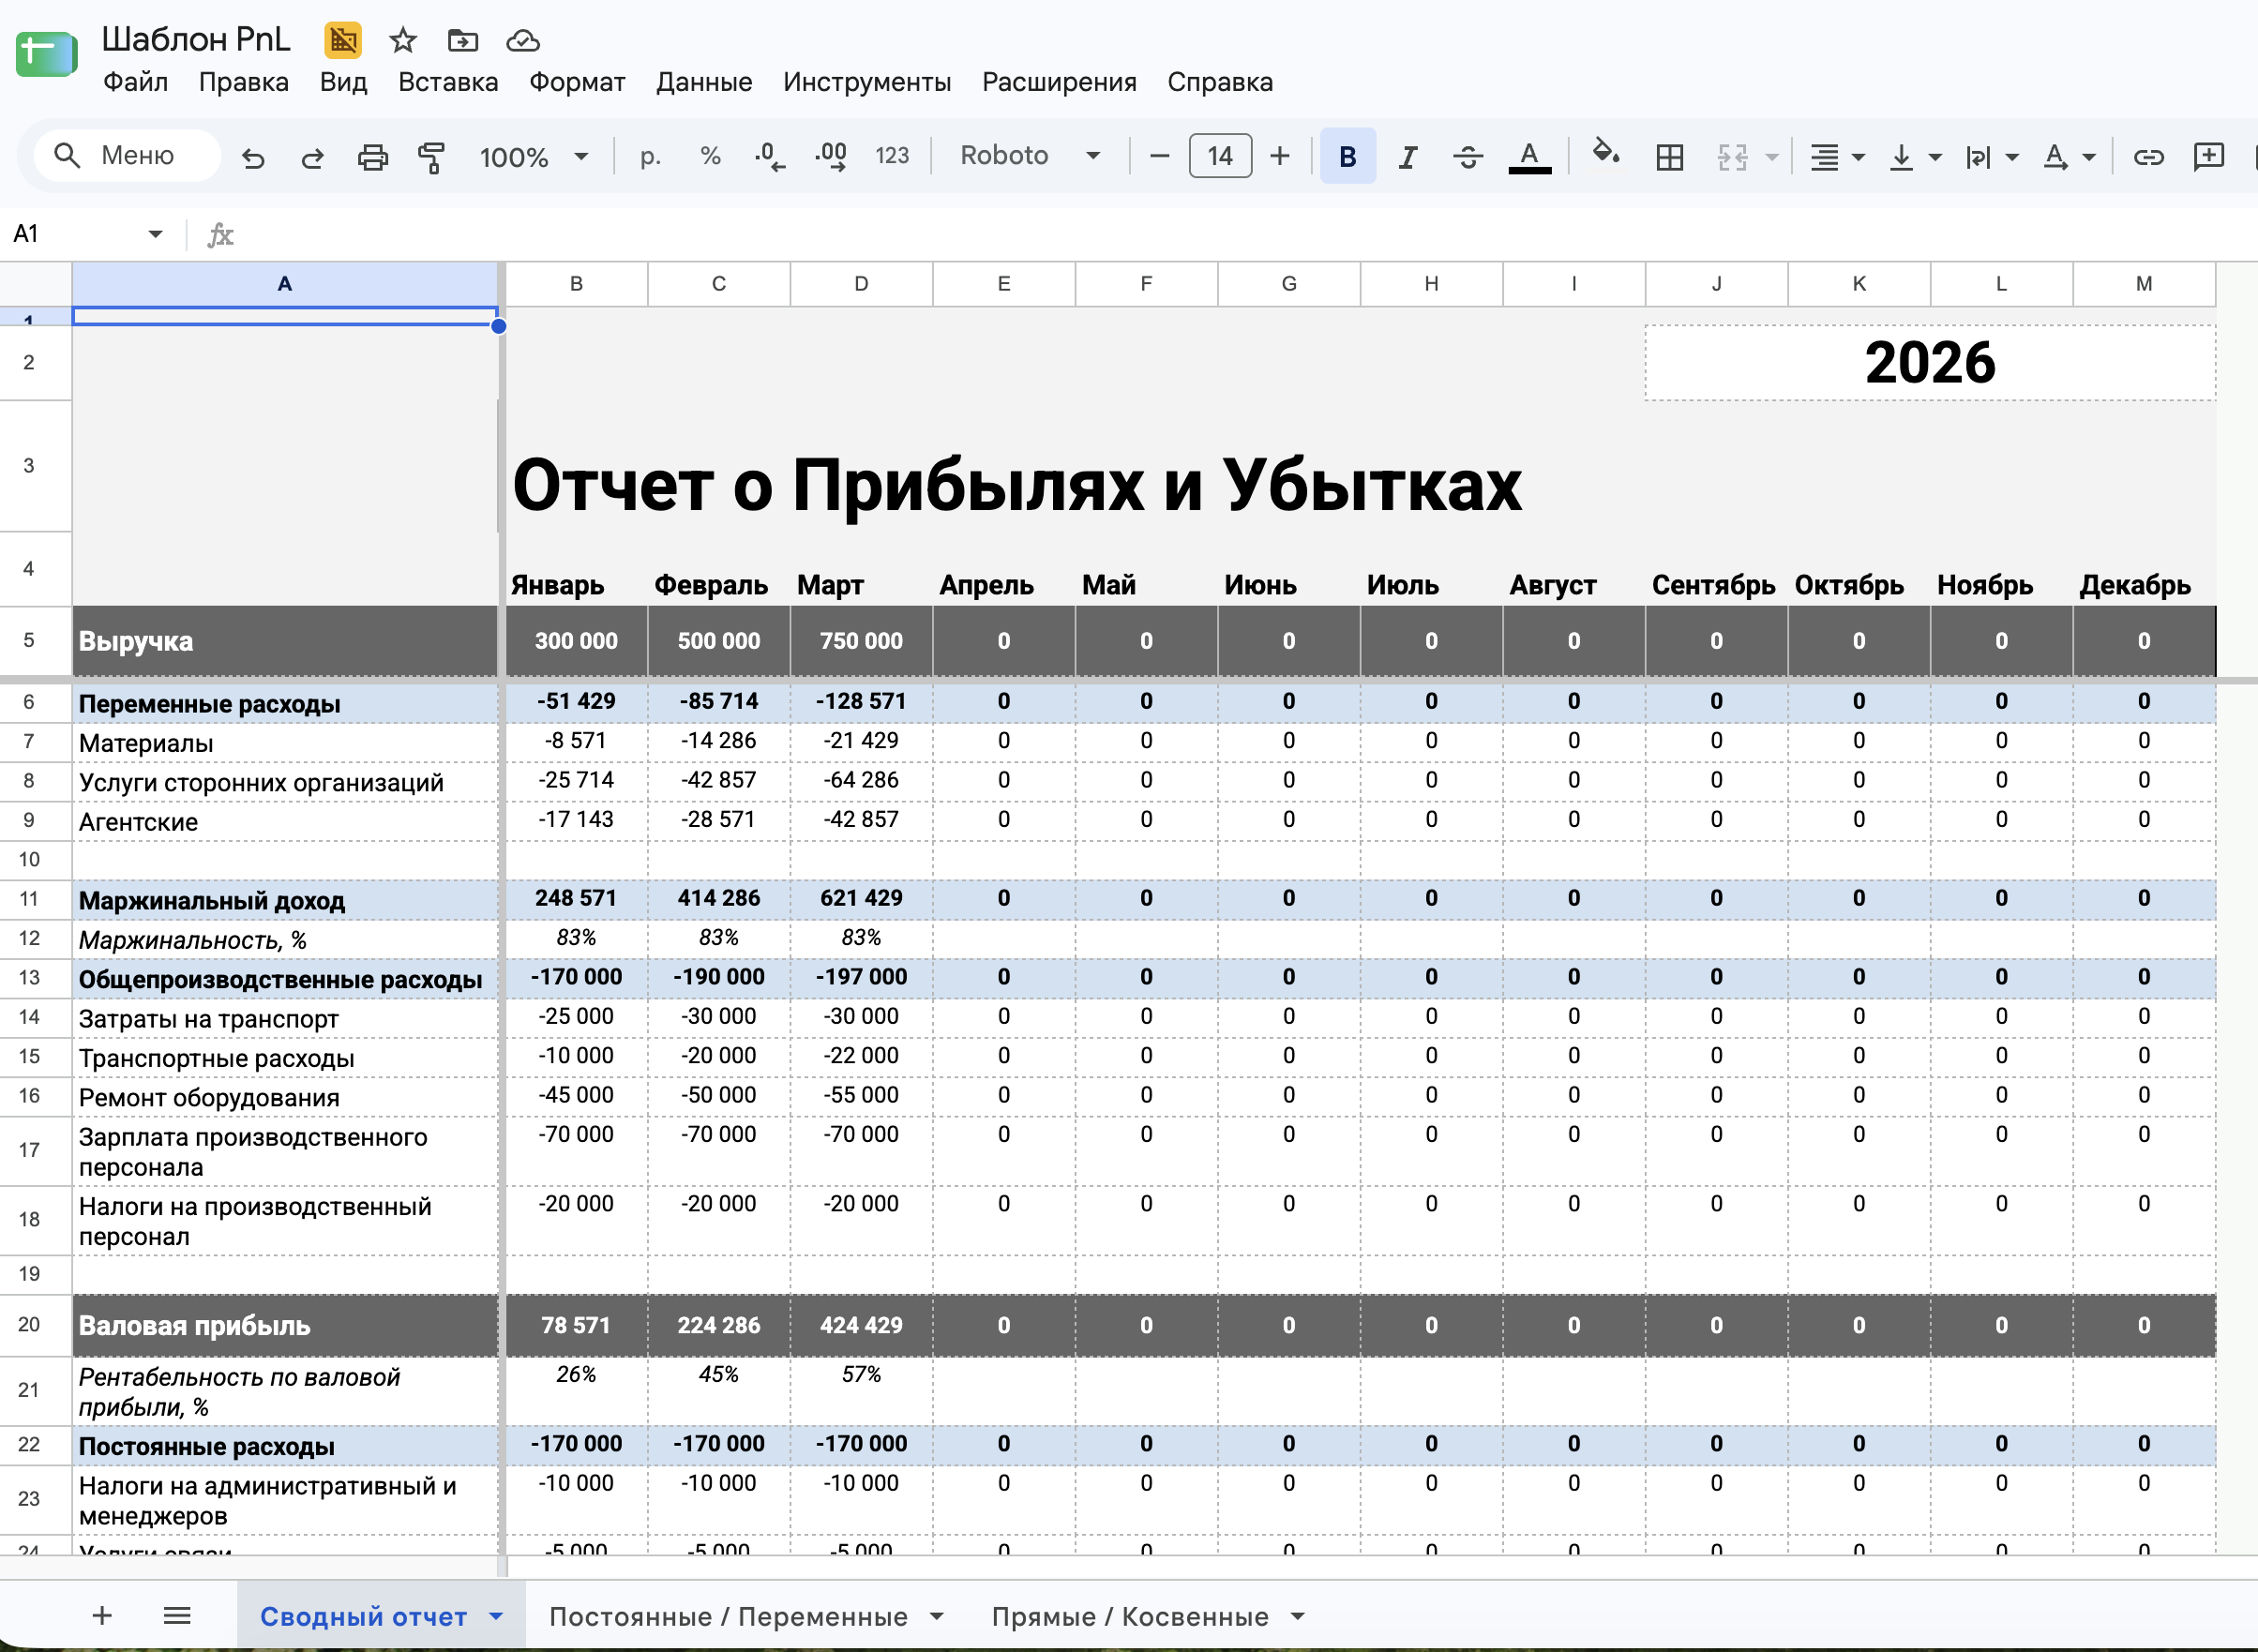This screenshot has height=1652, width=2258.
Task: Click the Insert comment icon
Action: coord(2208,157)
